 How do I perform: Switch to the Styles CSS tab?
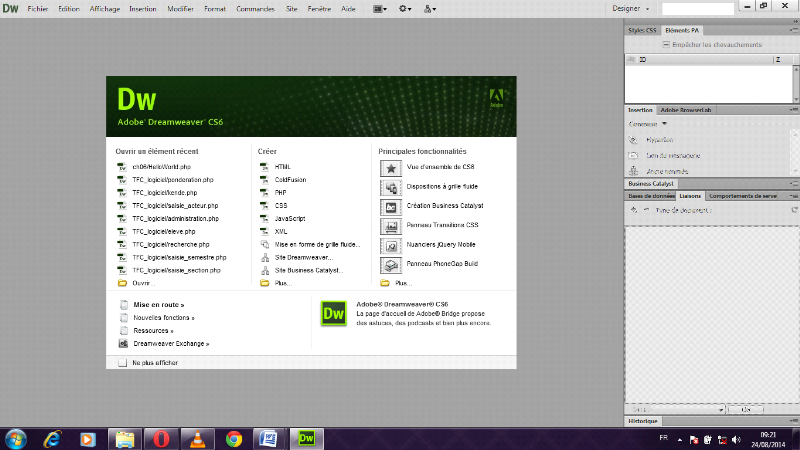642,31
